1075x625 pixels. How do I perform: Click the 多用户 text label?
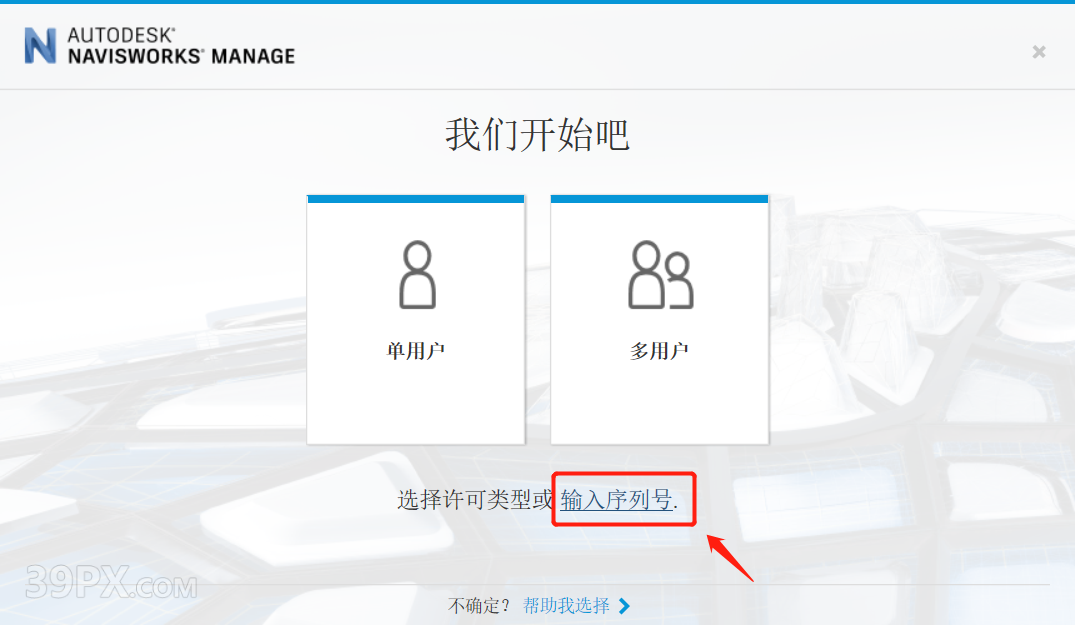click(660, 351)
